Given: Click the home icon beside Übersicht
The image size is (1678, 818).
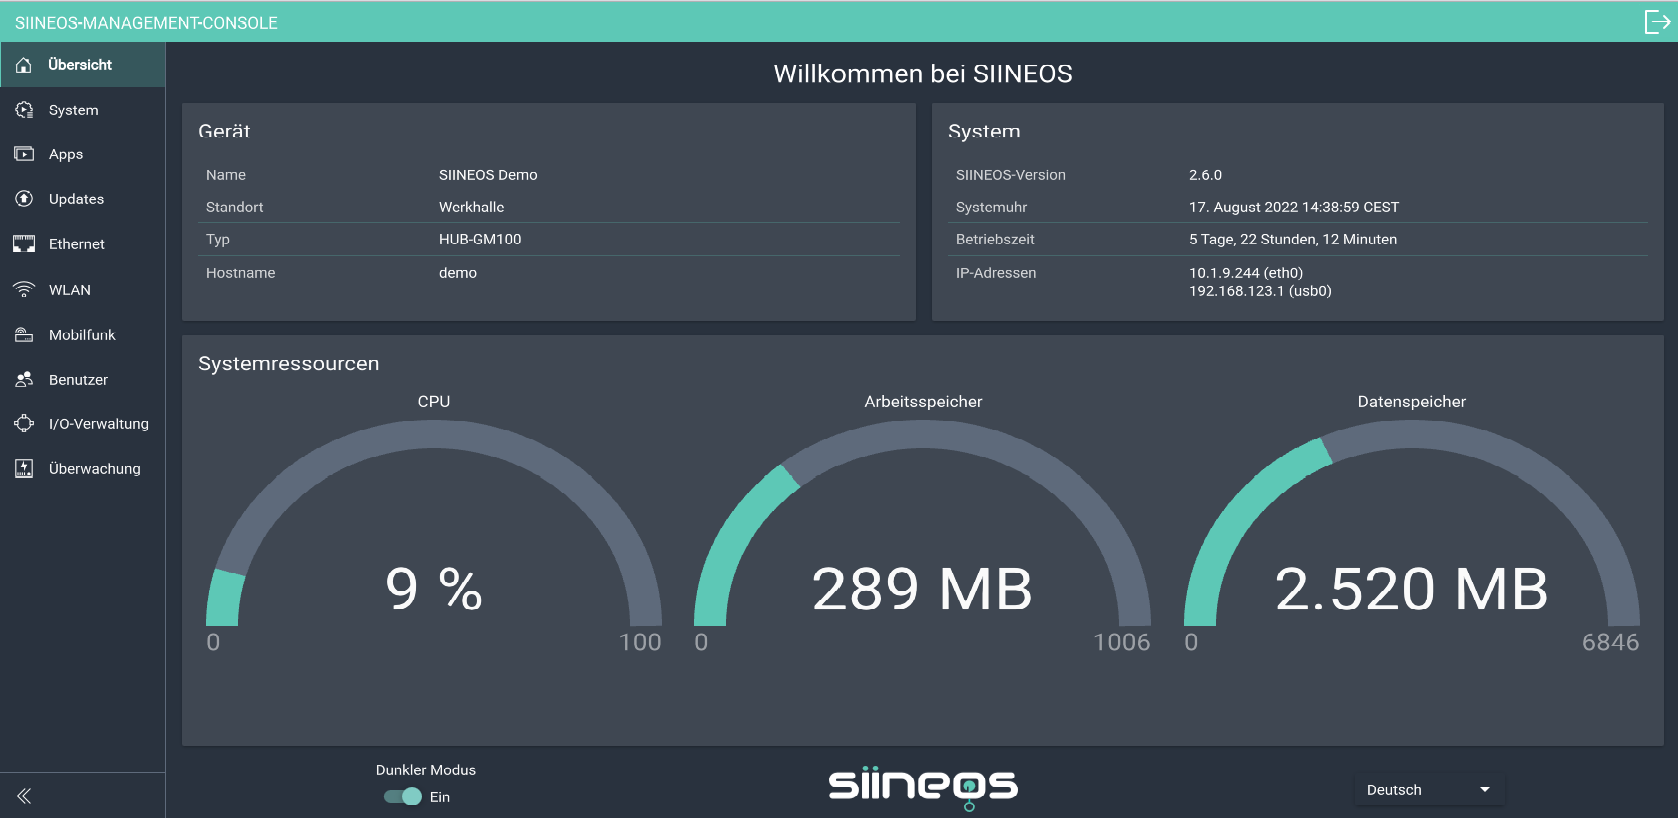Looking at the screenshot, I should [x=24, y=65].
